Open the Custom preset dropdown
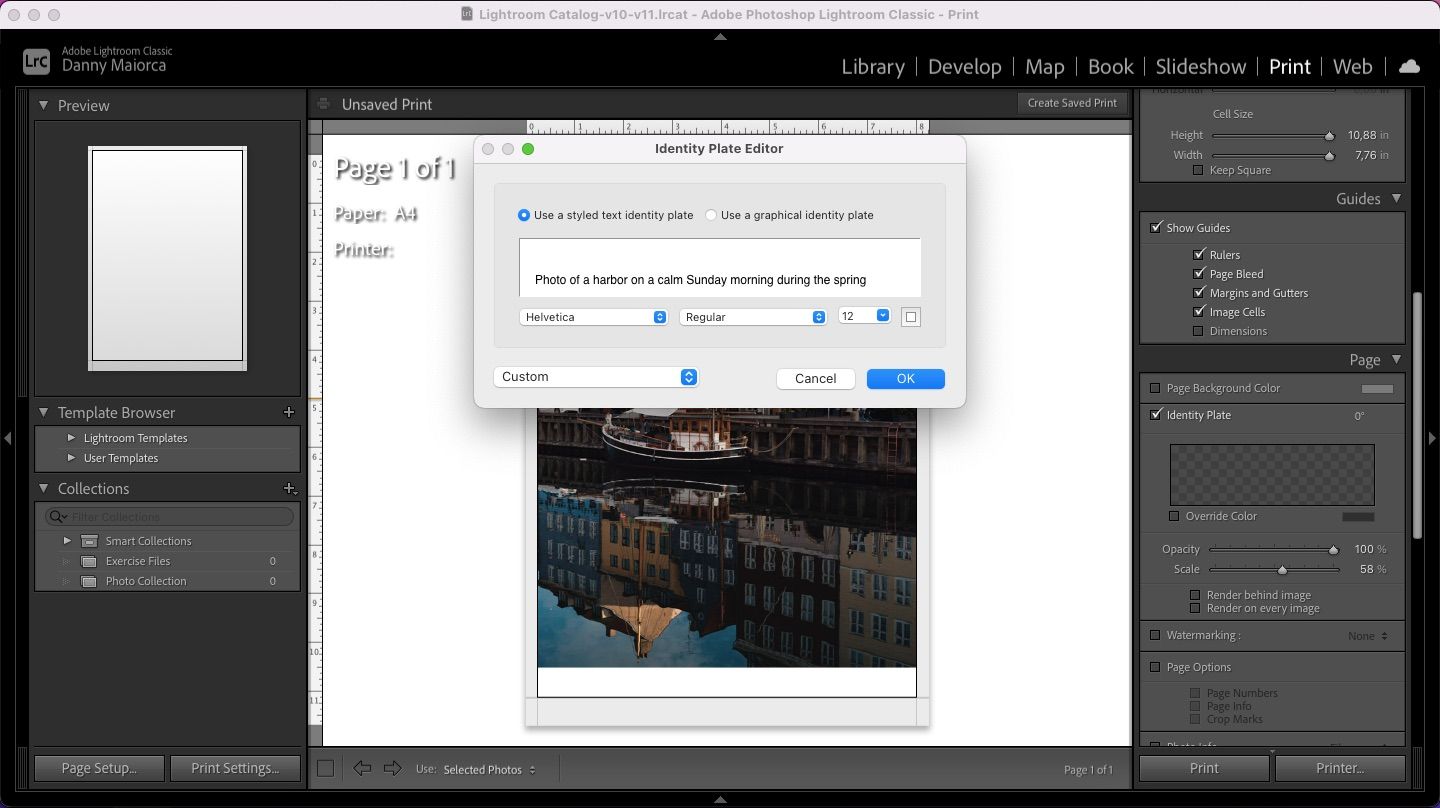Screen dimensions: 1440x808 (595, 377)
